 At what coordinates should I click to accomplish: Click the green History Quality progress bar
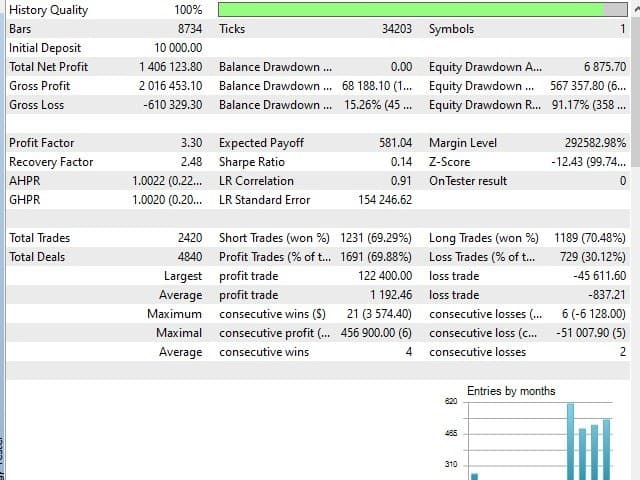410,10
